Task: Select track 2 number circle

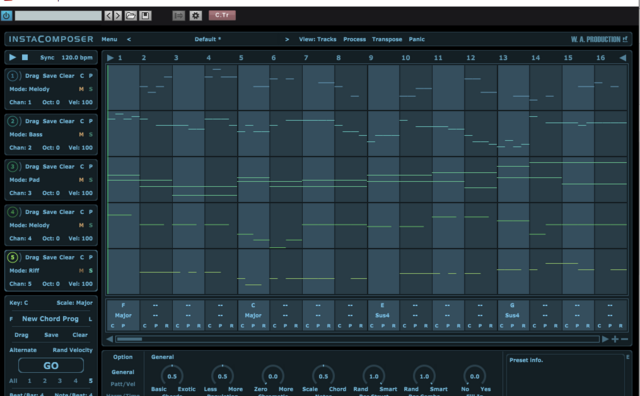Action: (13, 121)
